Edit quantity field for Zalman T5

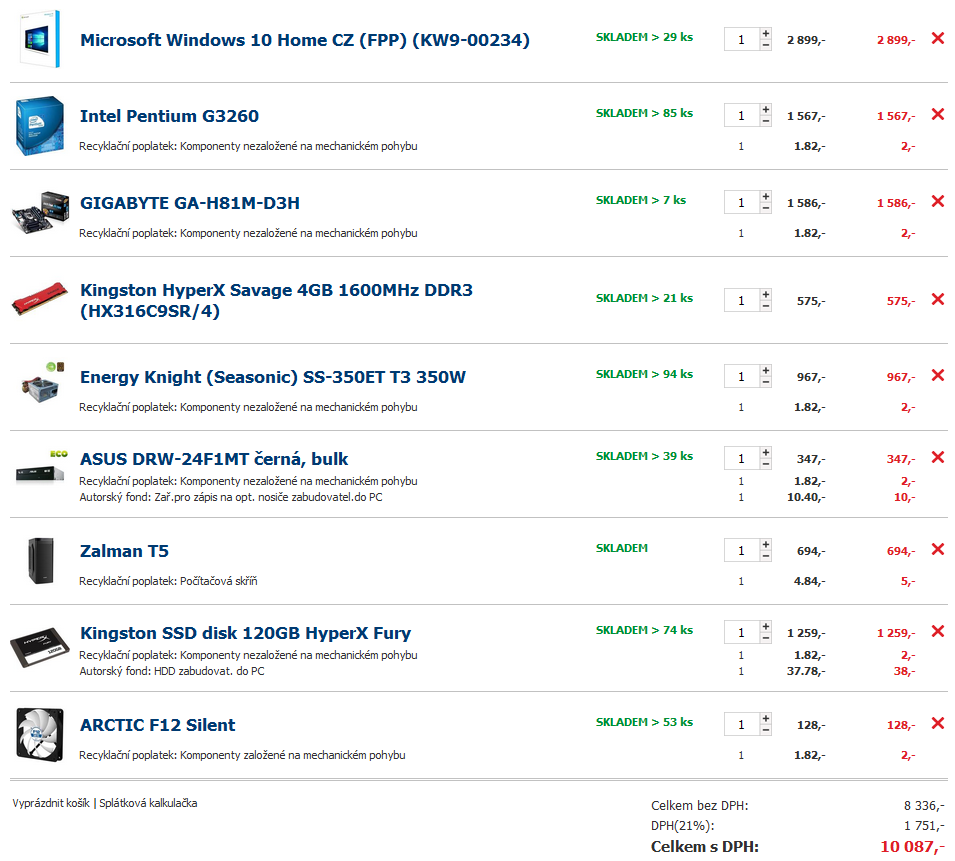741,551
